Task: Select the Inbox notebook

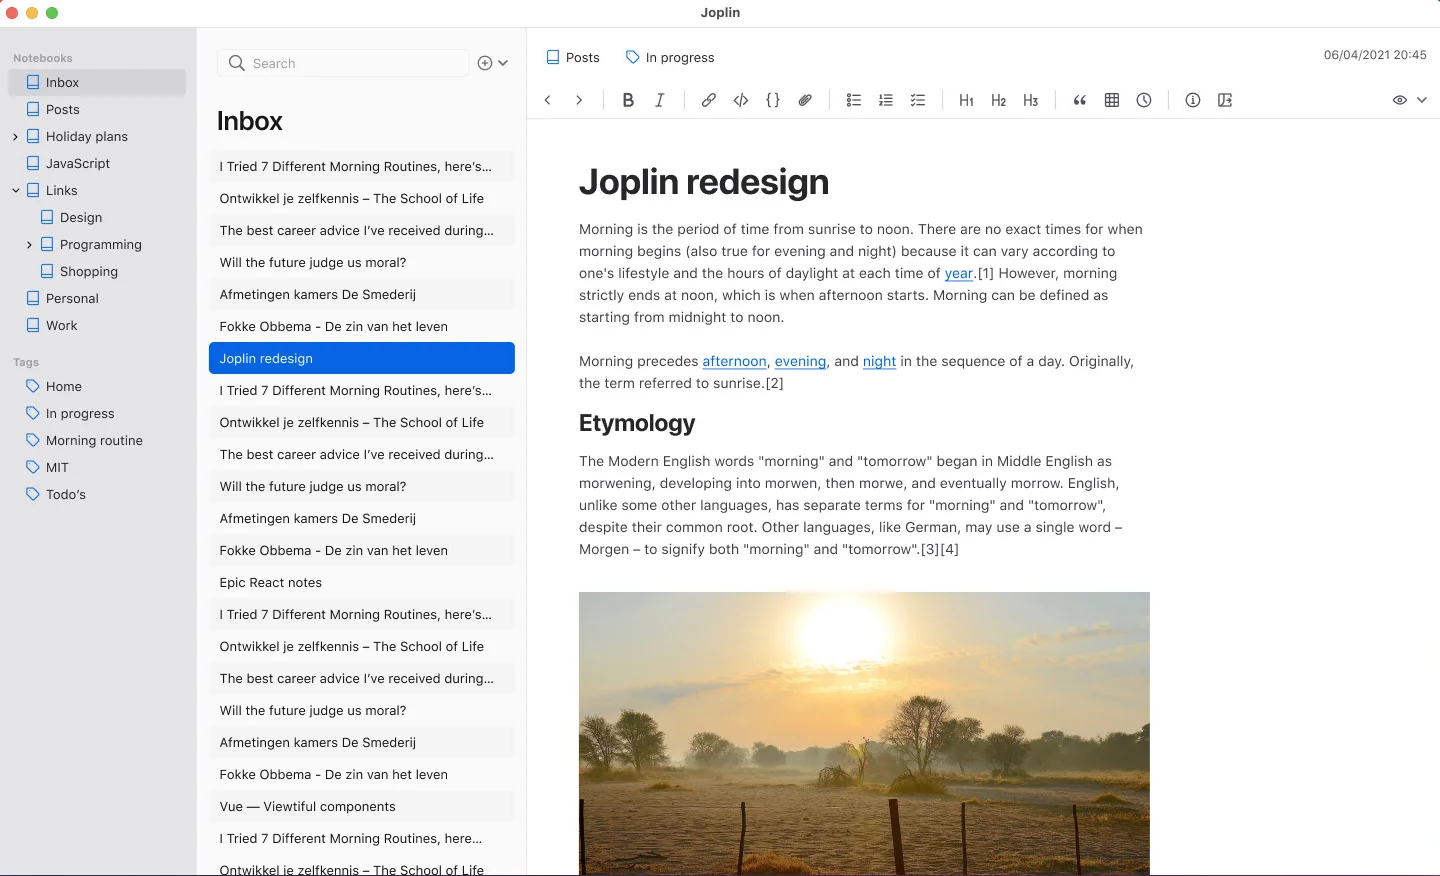Action: (x=97, y=82)
